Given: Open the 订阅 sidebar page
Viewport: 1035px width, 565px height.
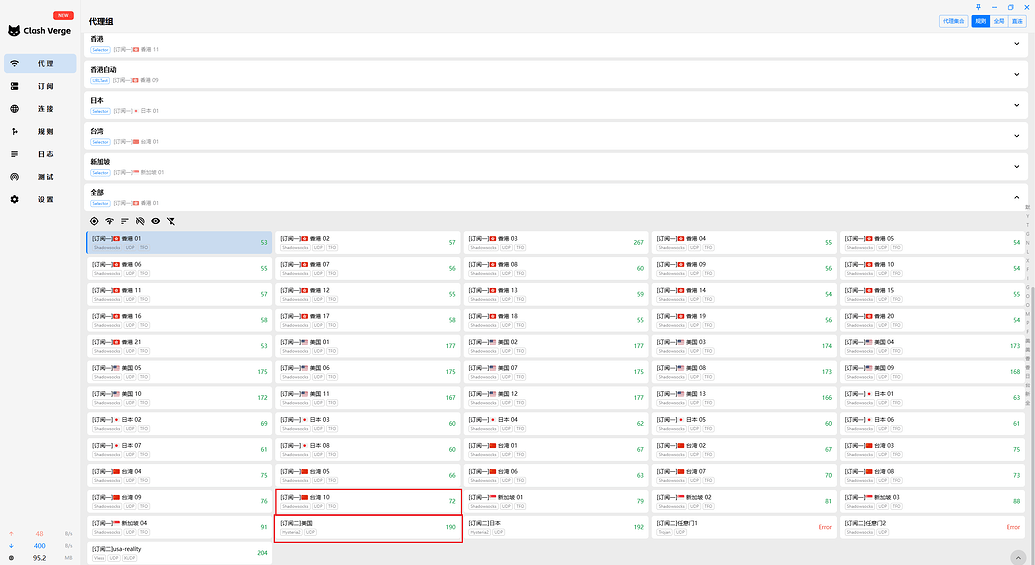Looking at the screenshot, I should (40, 86).
